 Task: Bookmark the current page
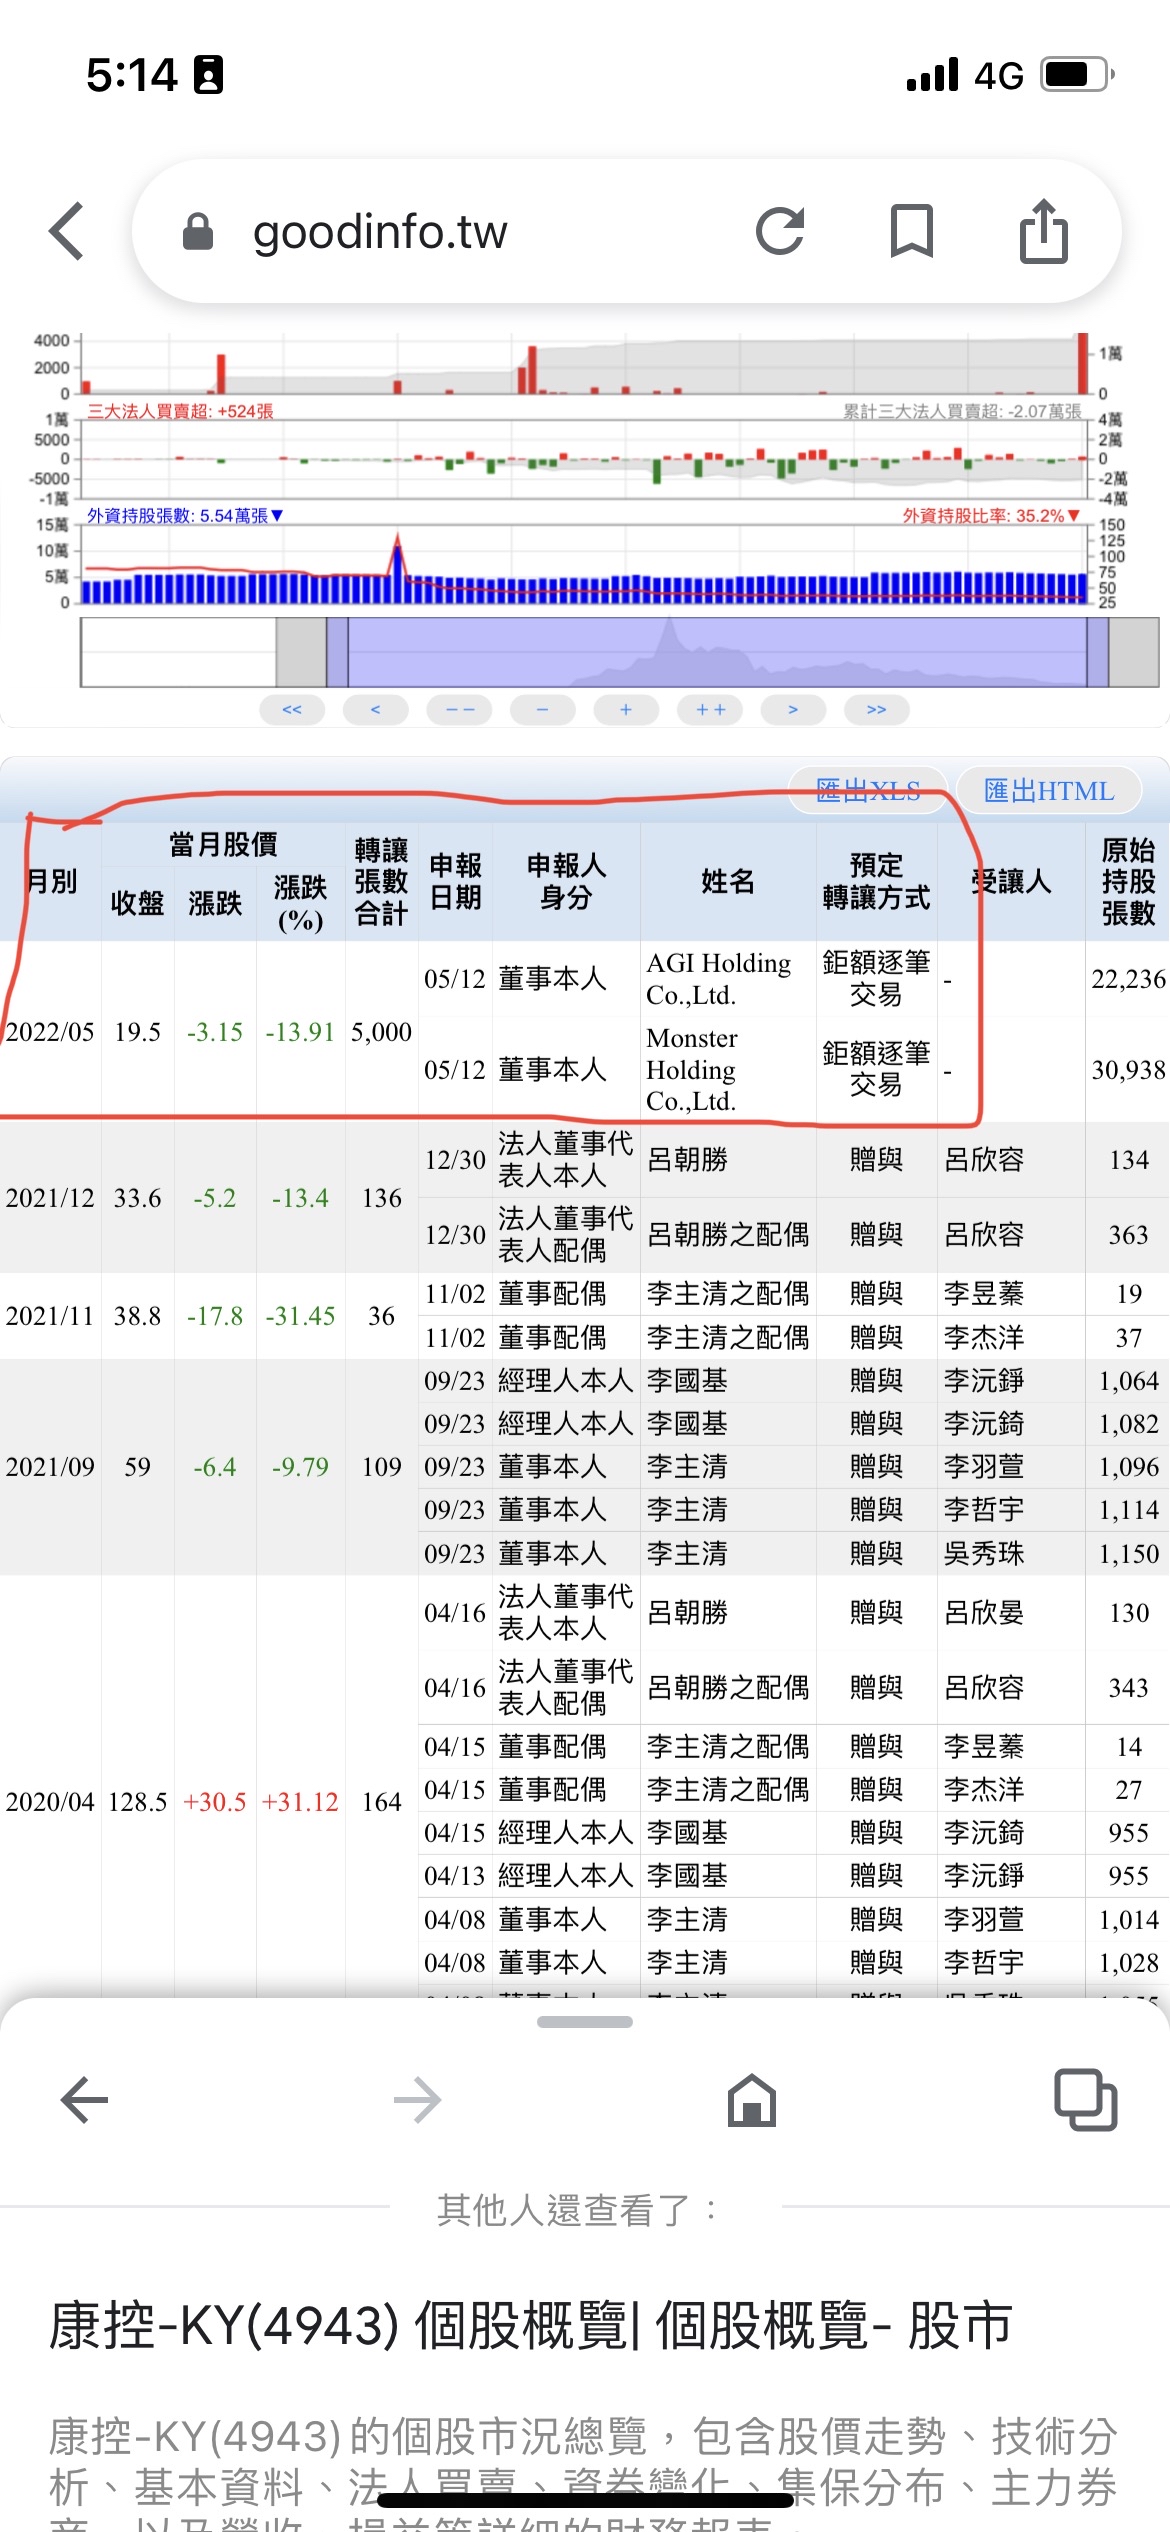point(911,231)
